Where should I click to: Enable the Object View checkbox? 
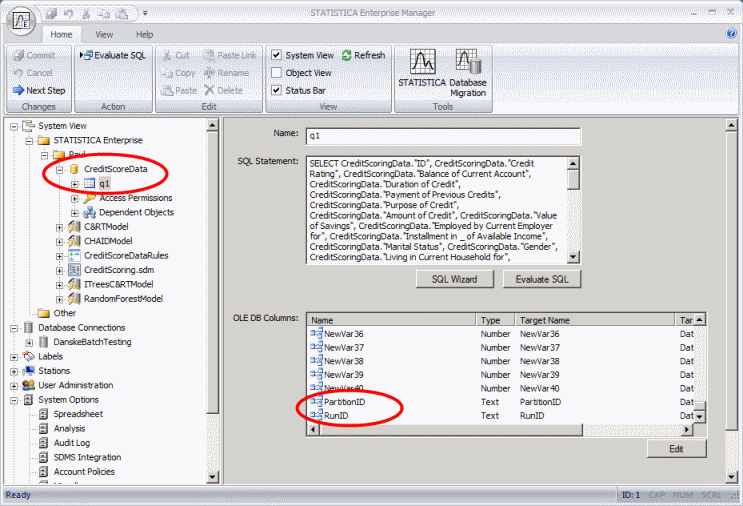[277, 73]
